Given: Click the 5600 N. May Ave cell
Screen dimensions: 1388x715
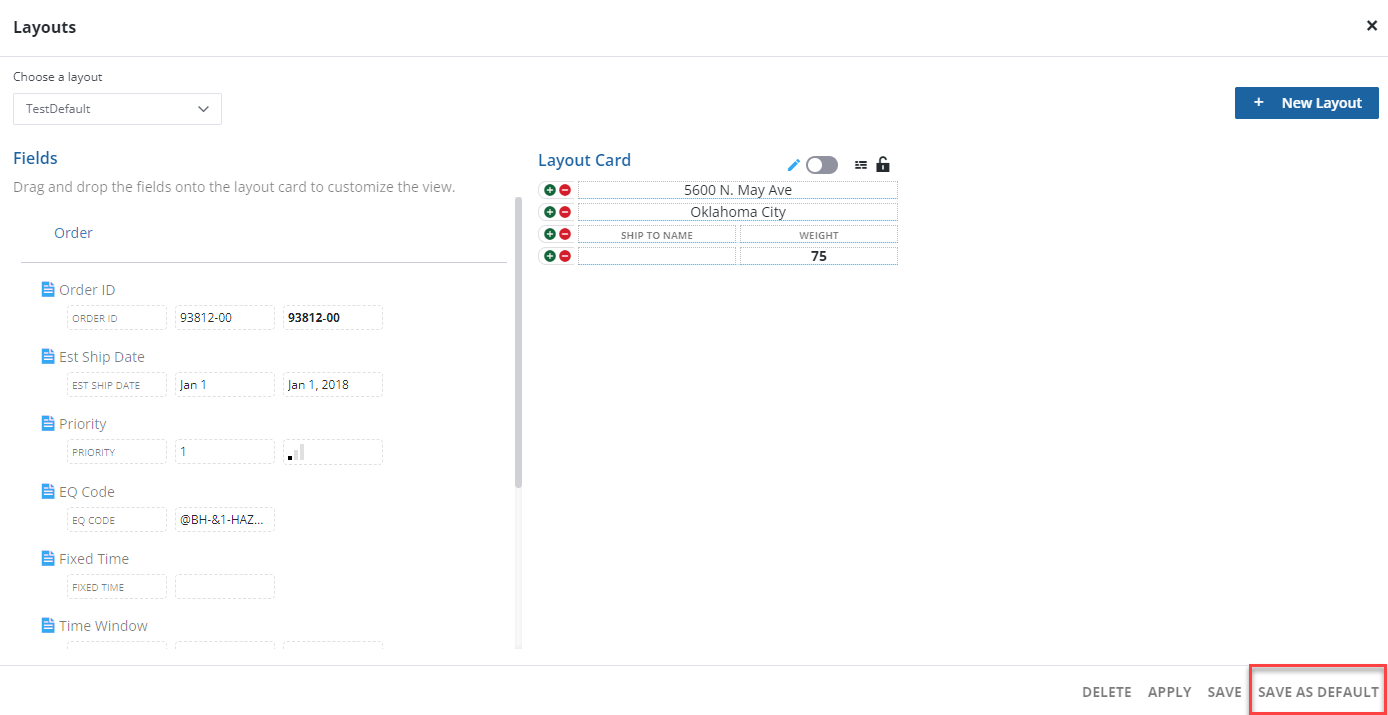Looking at the screenshot, I should click(x=738, y=190).
